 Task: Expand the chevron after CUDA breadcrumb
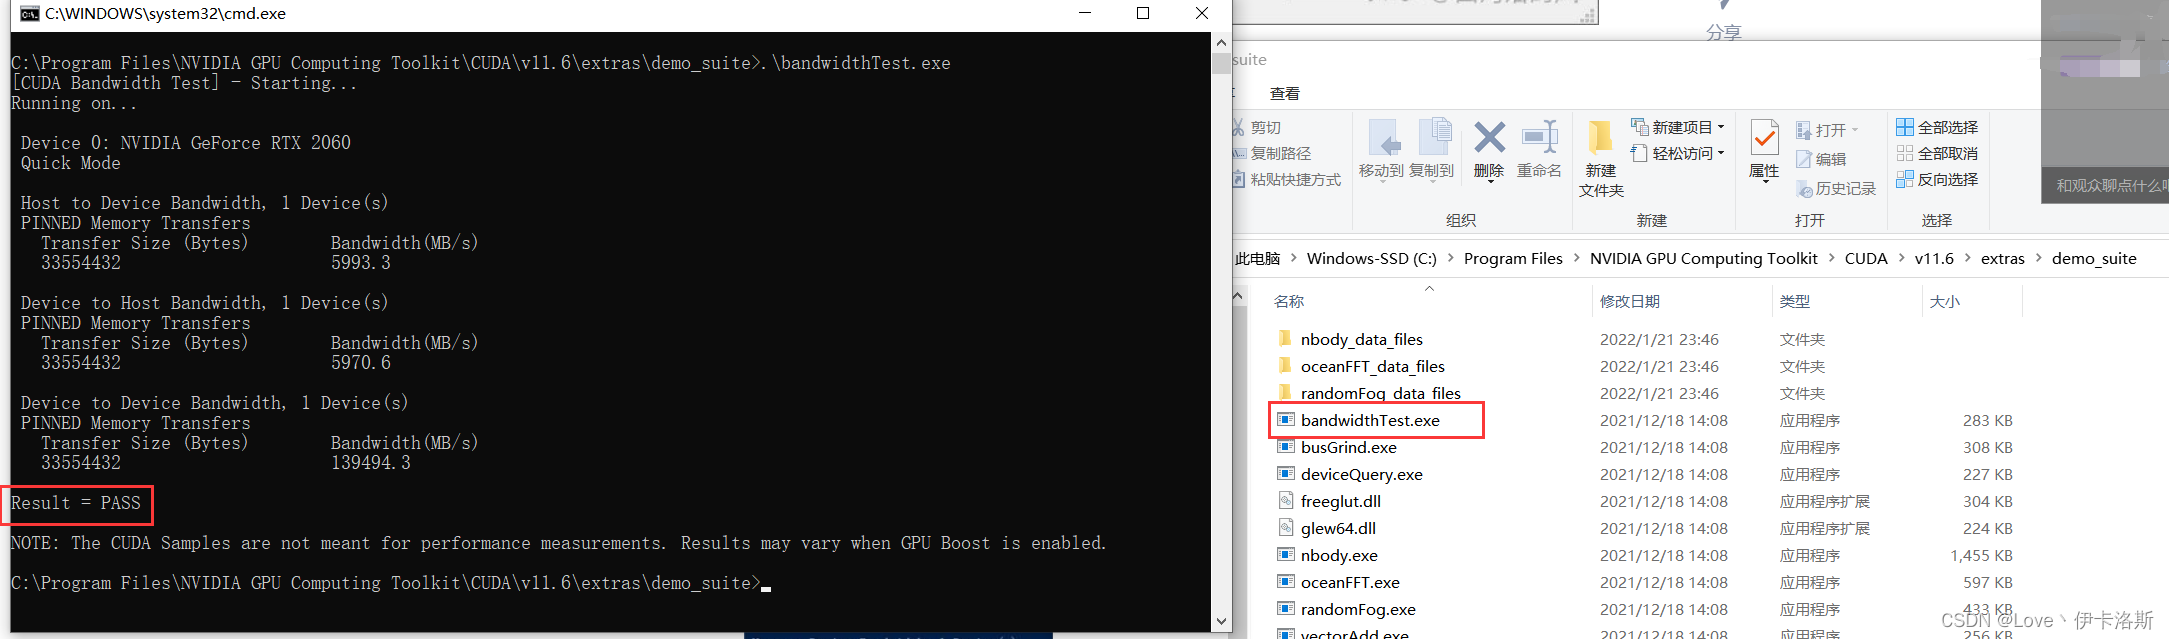(x=1901, y=258)
